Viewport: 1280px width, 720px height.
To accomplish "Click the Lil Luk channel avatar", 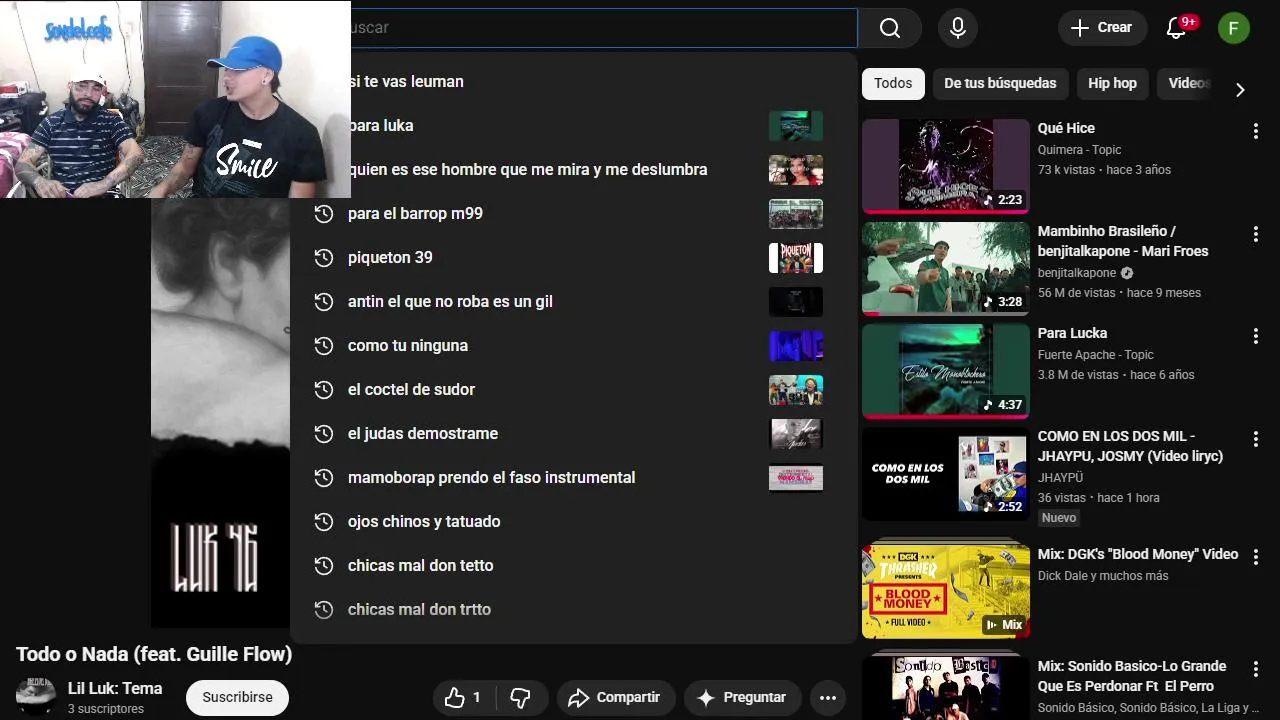I will tap(36, 697).
